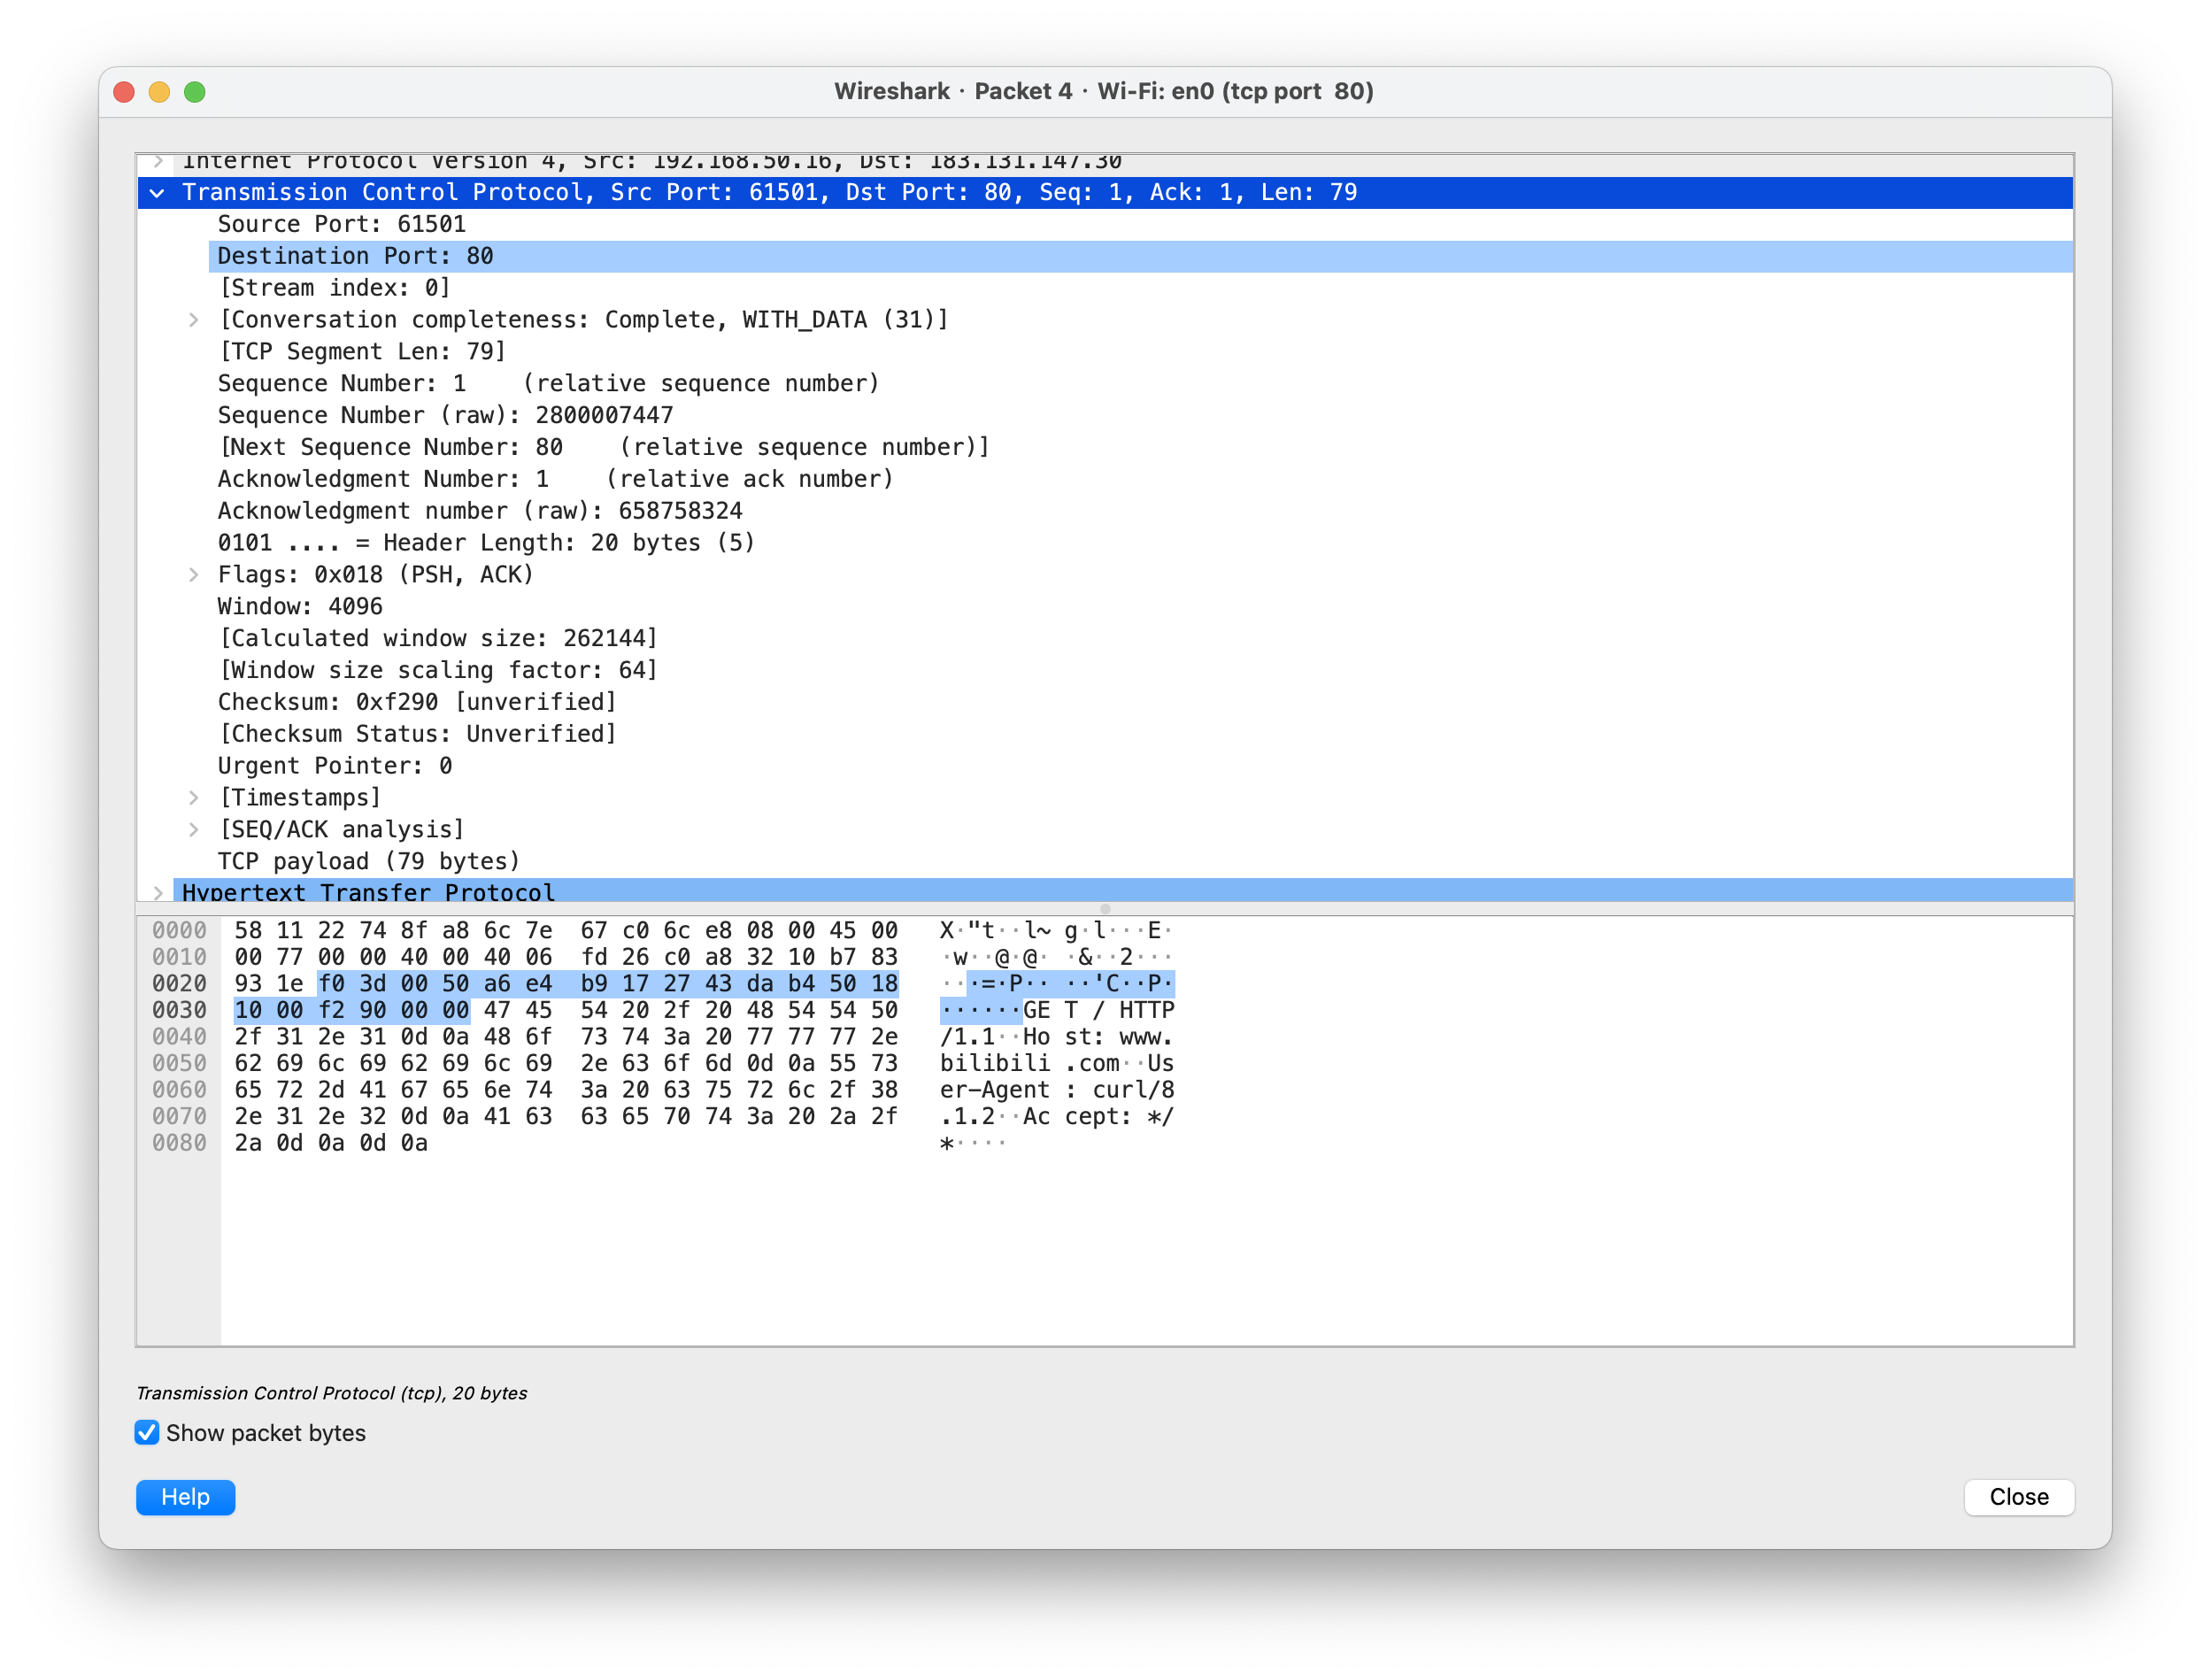Click the 0040 offset row in hex dump

pos(179,1037)
